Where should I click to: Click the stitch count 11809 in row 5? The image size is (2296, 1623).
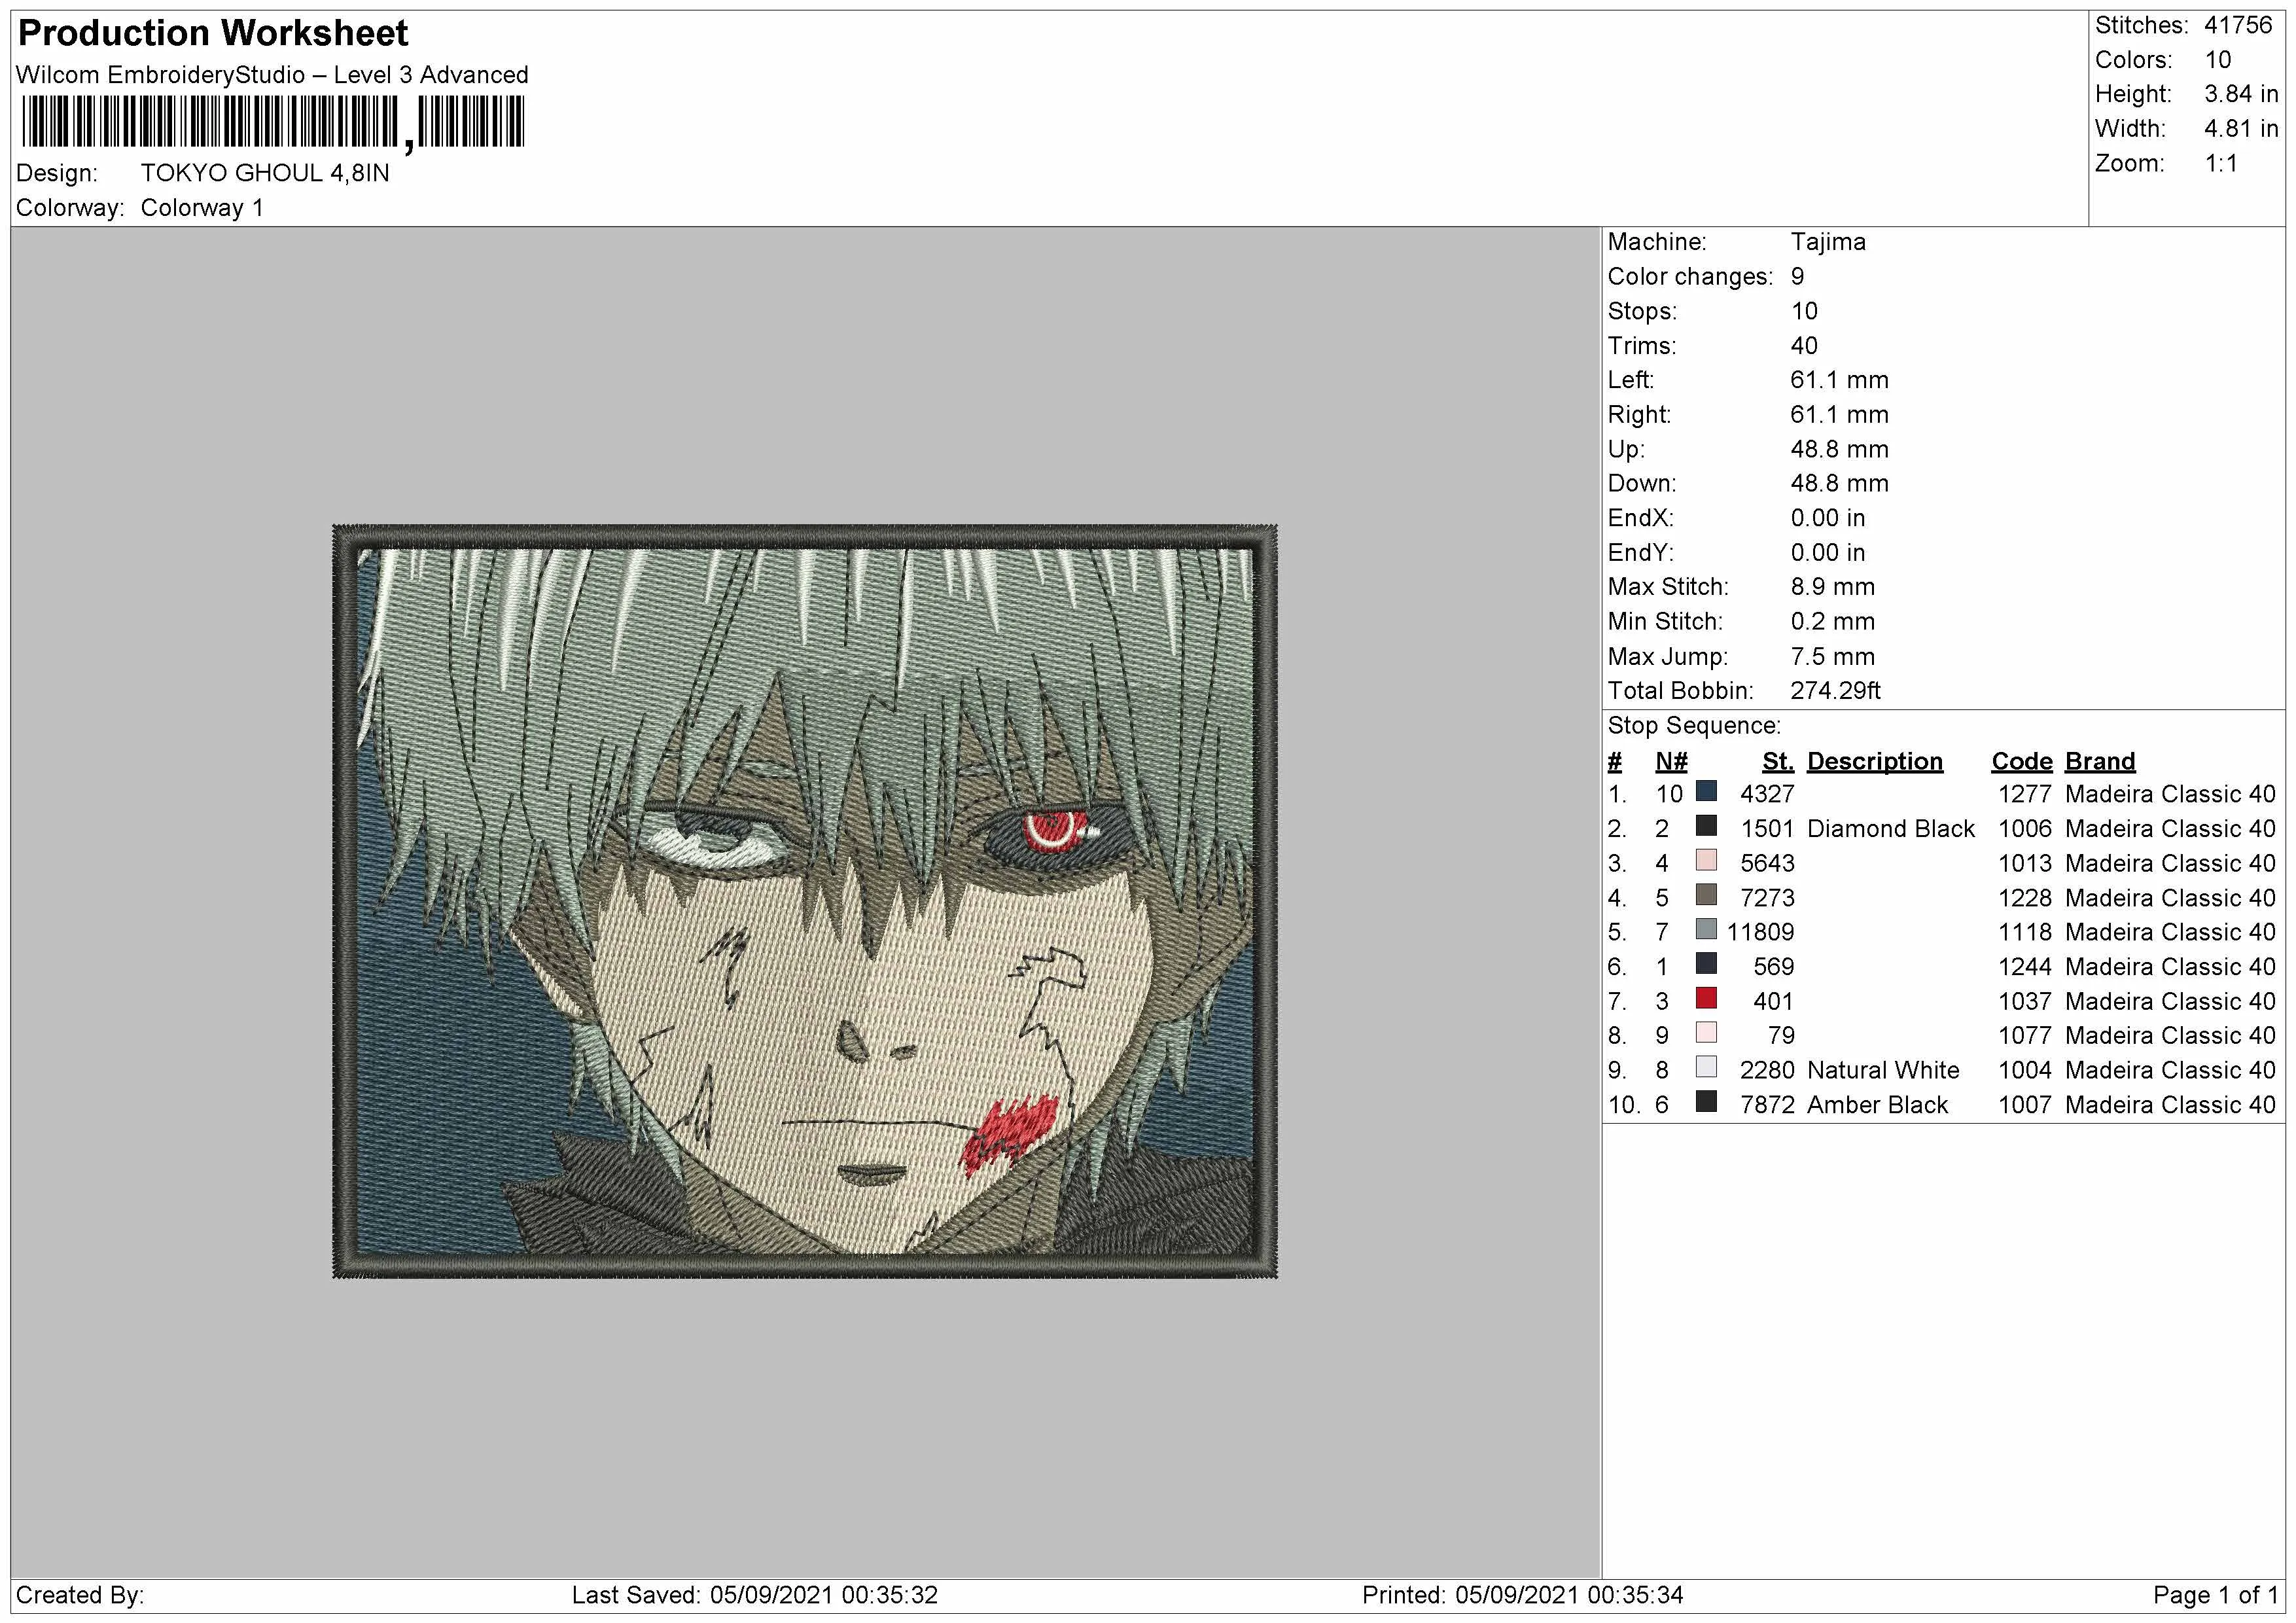1760,932
